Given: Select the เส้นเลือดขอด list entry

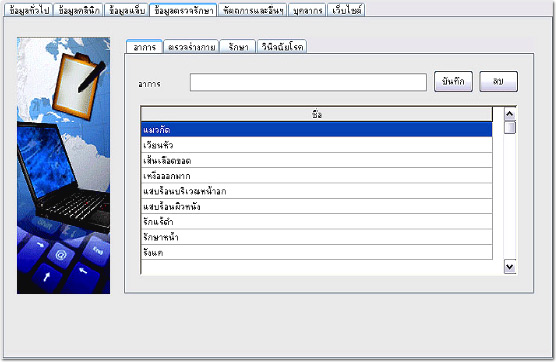Looking at the screenshot, I should tap(317, 160).
